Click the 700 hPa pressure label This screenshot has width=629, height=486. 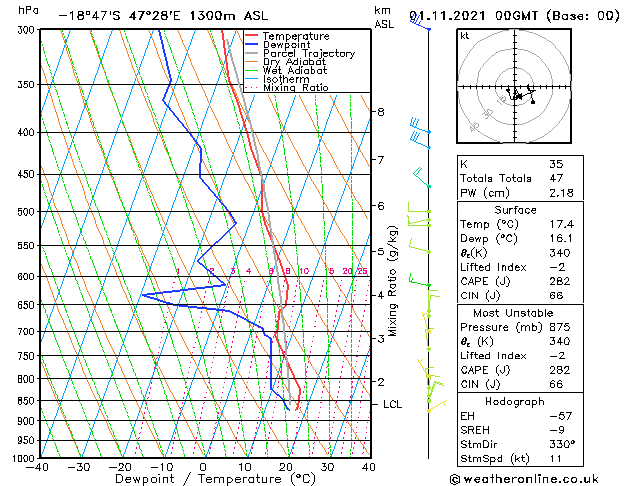(x=28, y=332)
